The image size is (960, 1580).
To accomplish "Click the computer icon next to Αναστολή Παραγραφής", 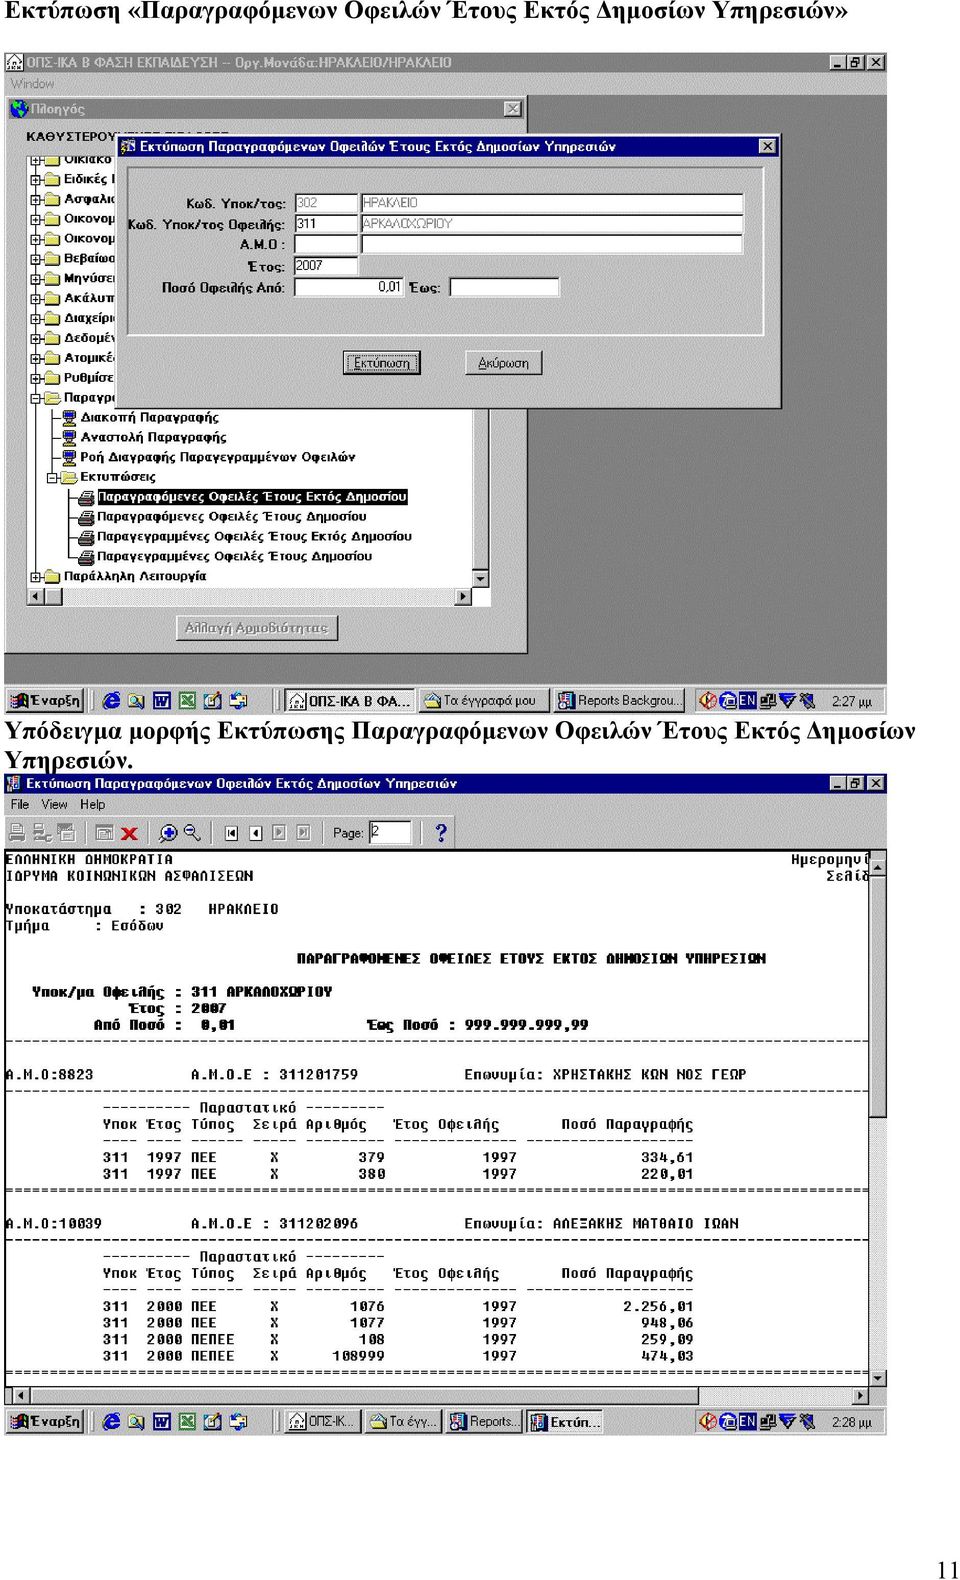I will pos(69,437).
